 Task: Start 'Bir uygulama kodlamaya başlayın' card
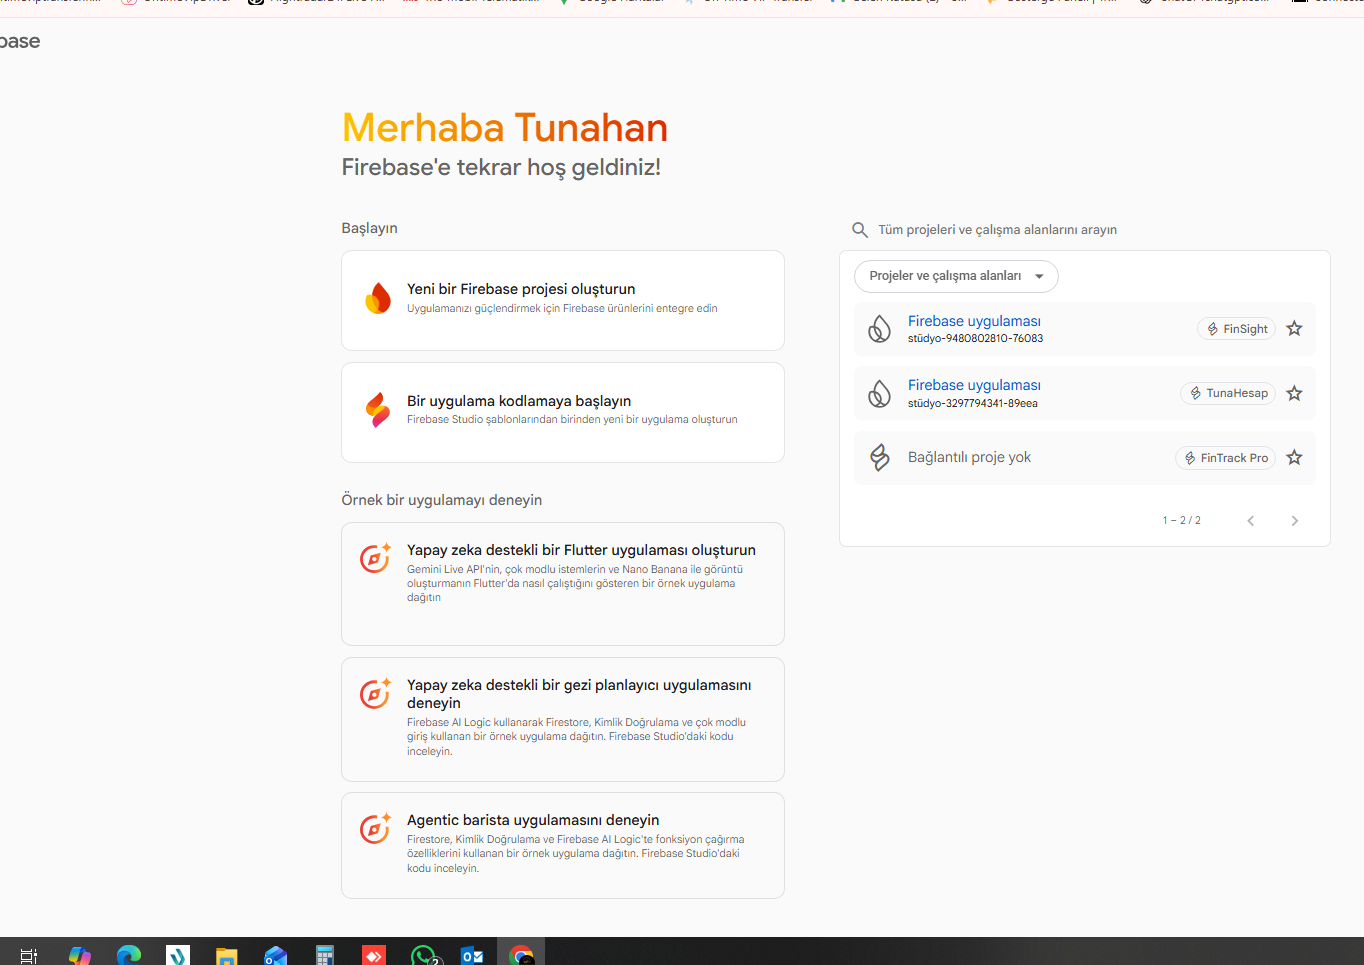pos(563,412)
